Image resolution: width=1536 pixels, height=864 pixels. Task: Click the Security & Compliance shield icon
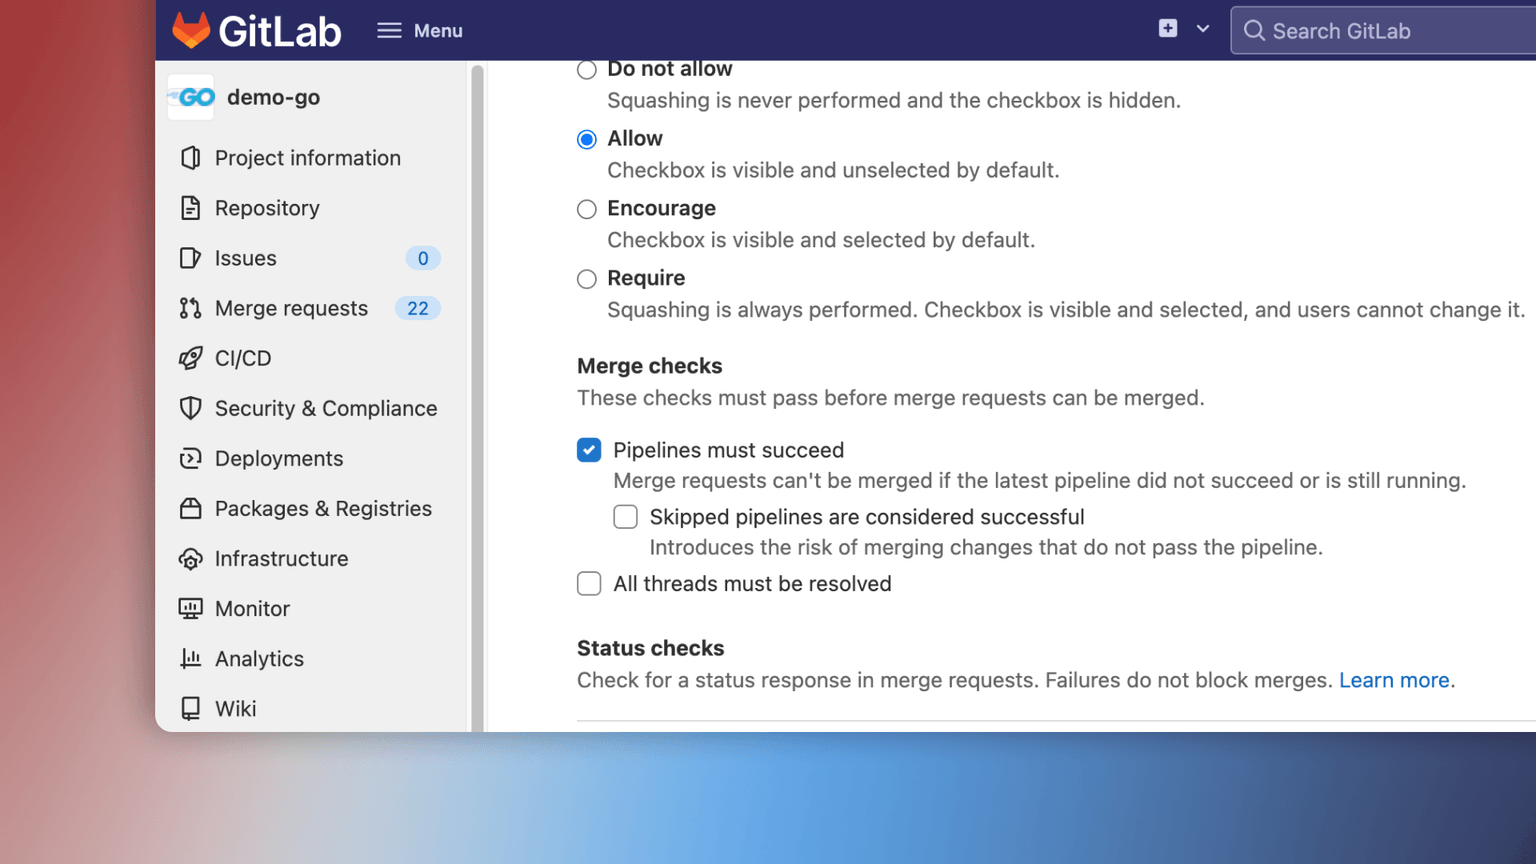pyautogui.click(x=190, y=408)
